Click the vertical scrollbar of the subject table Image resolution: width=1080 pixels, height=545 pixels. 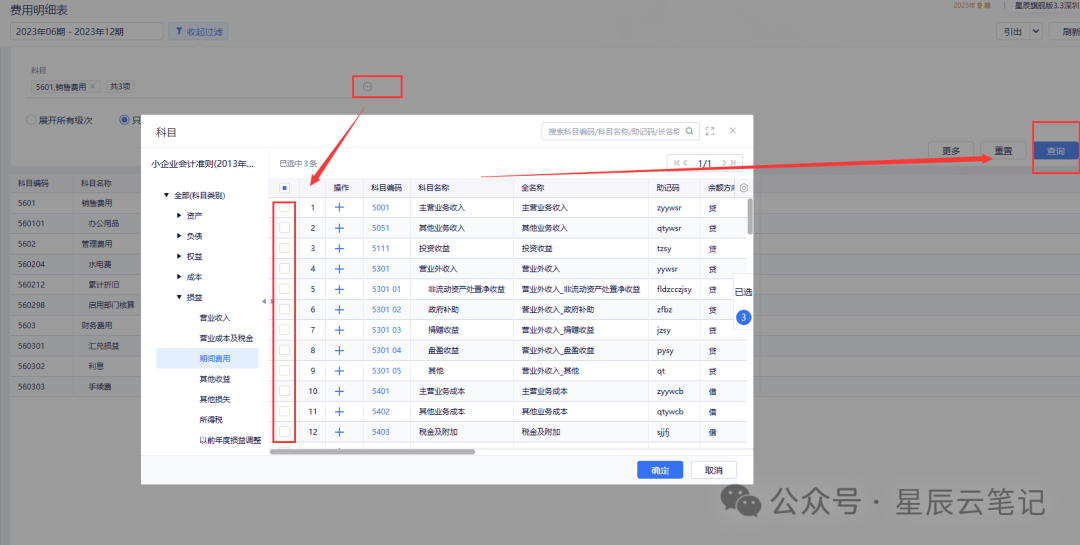[750, 217]
